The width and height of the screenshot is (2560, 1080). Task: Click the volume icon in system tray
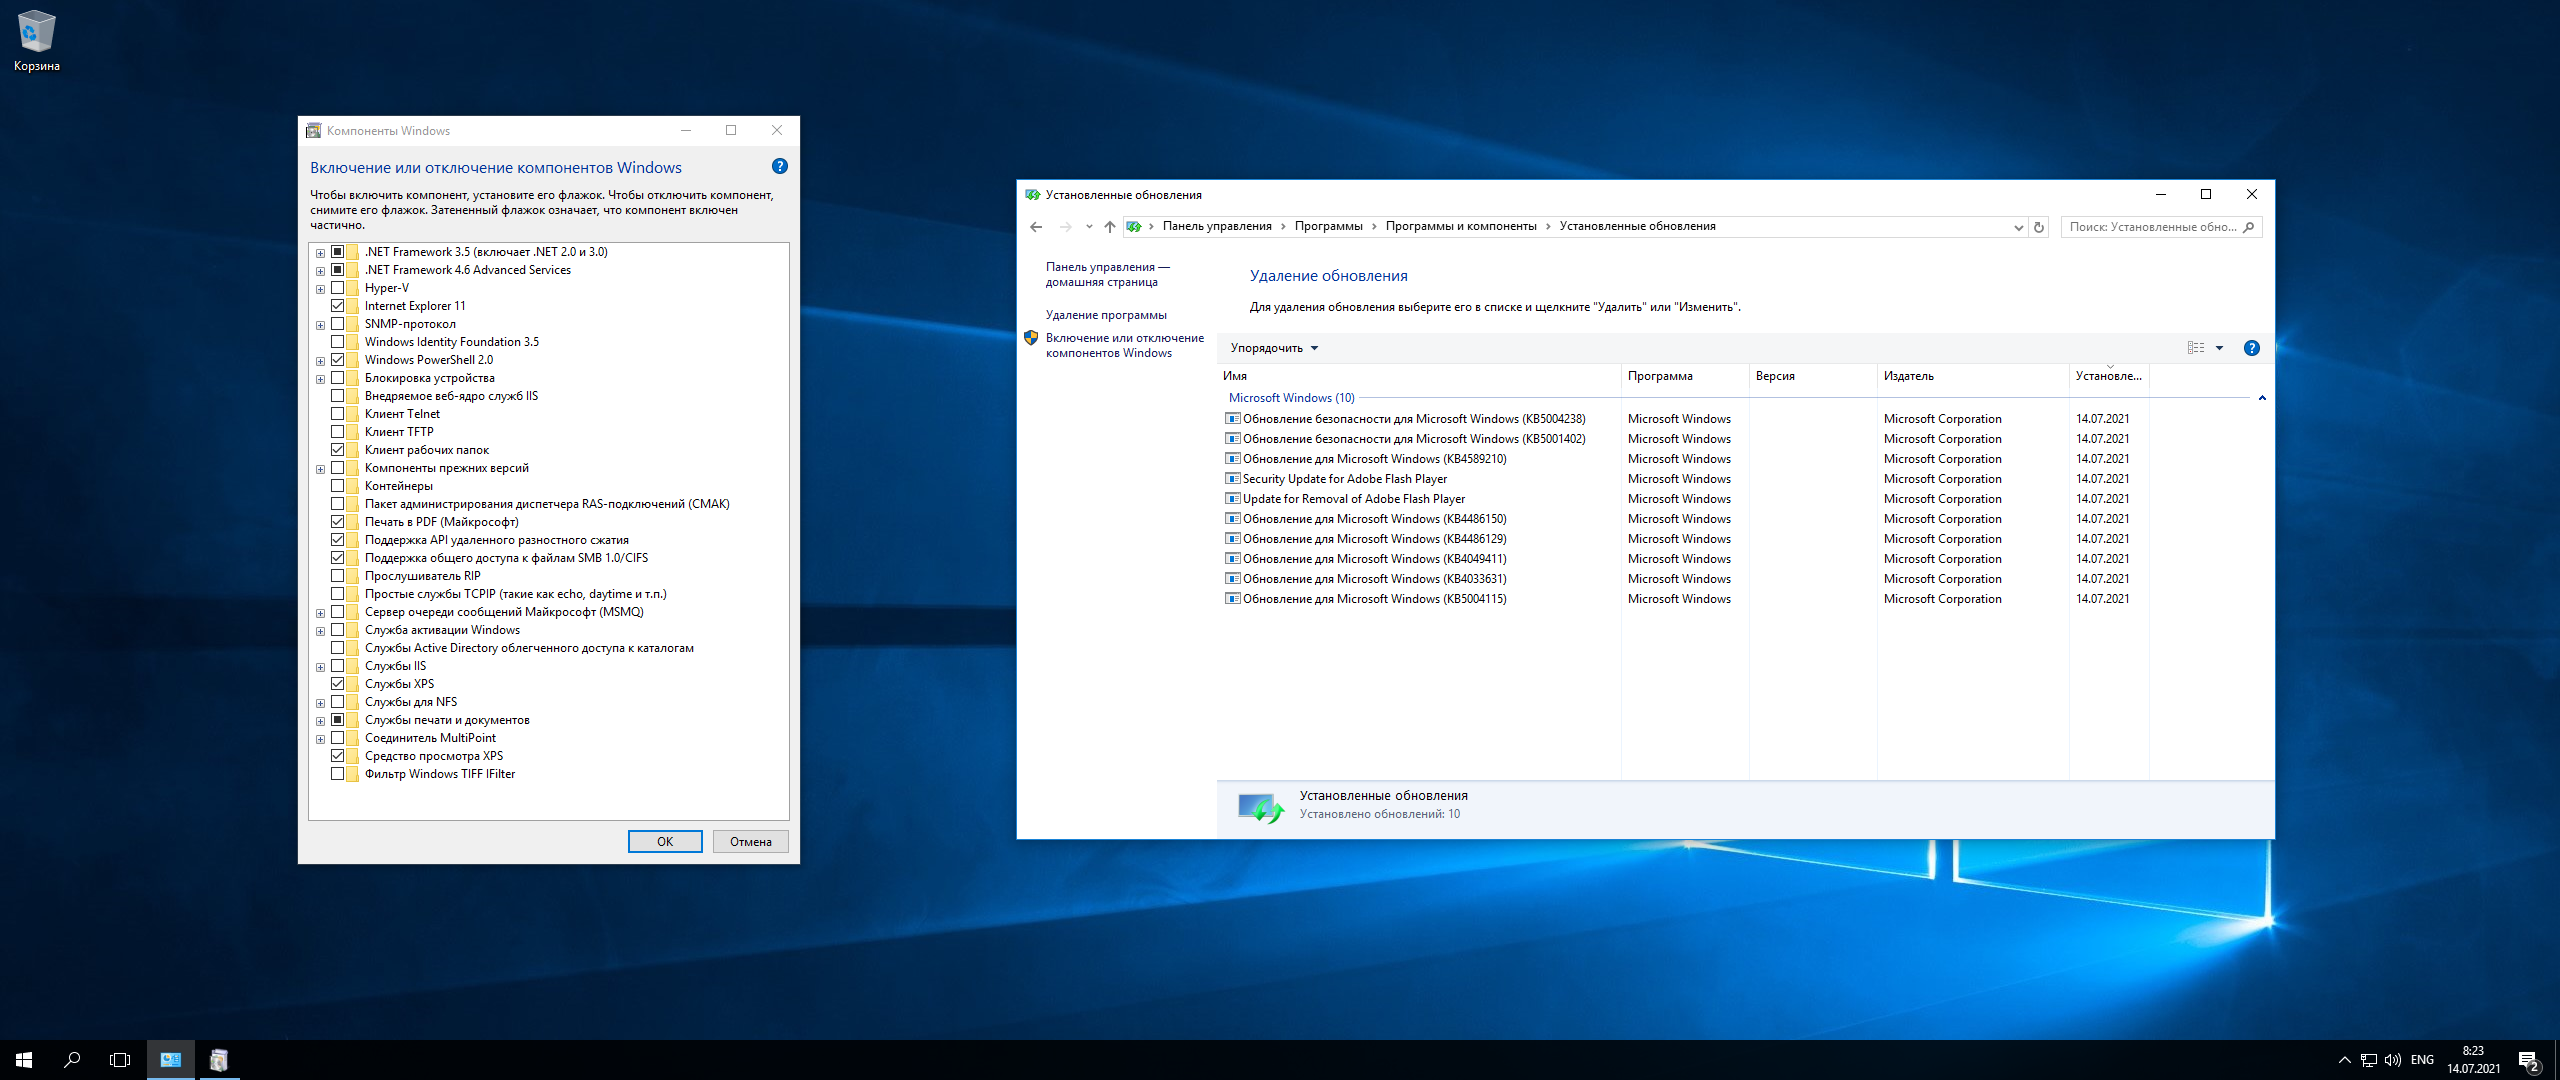(x=2393, y=1060)
